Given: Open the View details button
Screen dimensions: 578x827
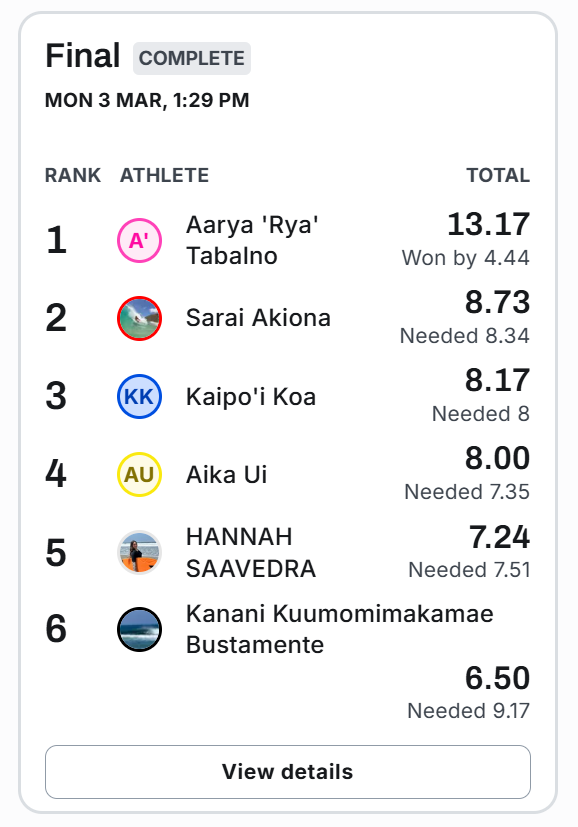Looking at the screenshot, I should 288,772.
